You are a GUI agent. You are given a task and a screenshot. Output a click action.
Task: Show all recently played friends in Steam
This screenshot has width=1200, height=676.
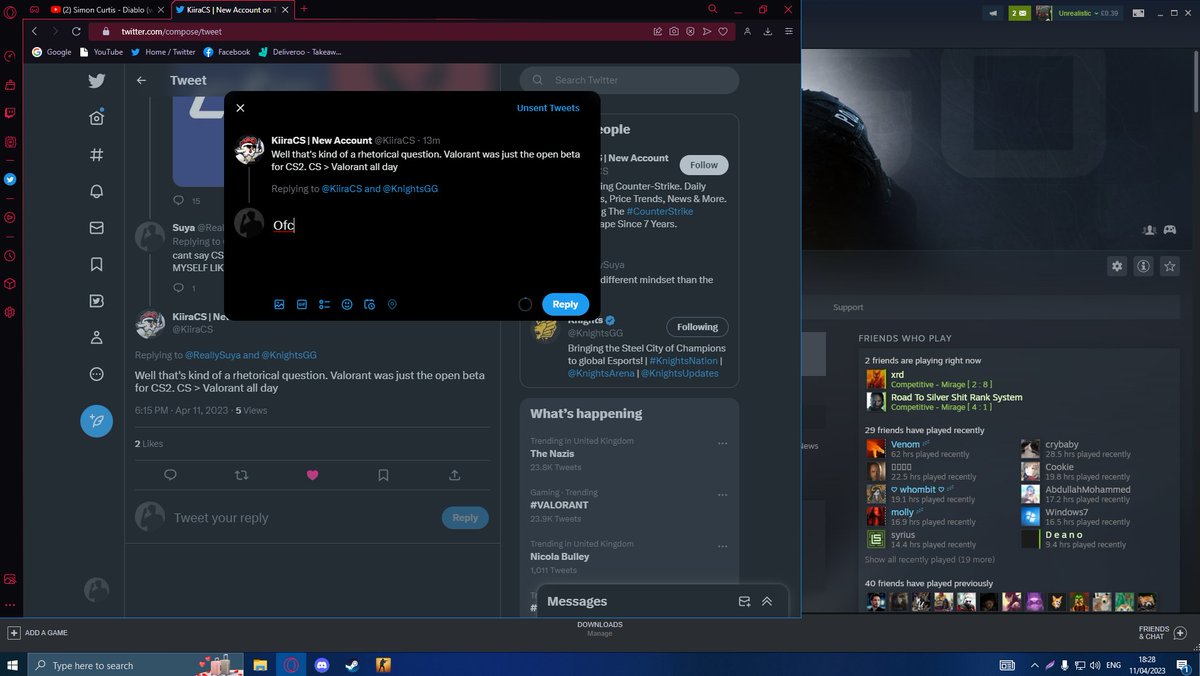tap(930, 560)
